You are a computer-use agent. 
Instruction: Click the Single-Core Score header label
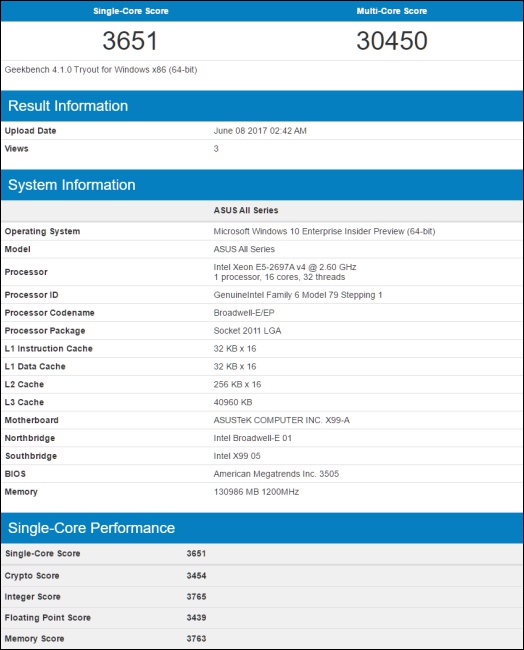[131, 11]
